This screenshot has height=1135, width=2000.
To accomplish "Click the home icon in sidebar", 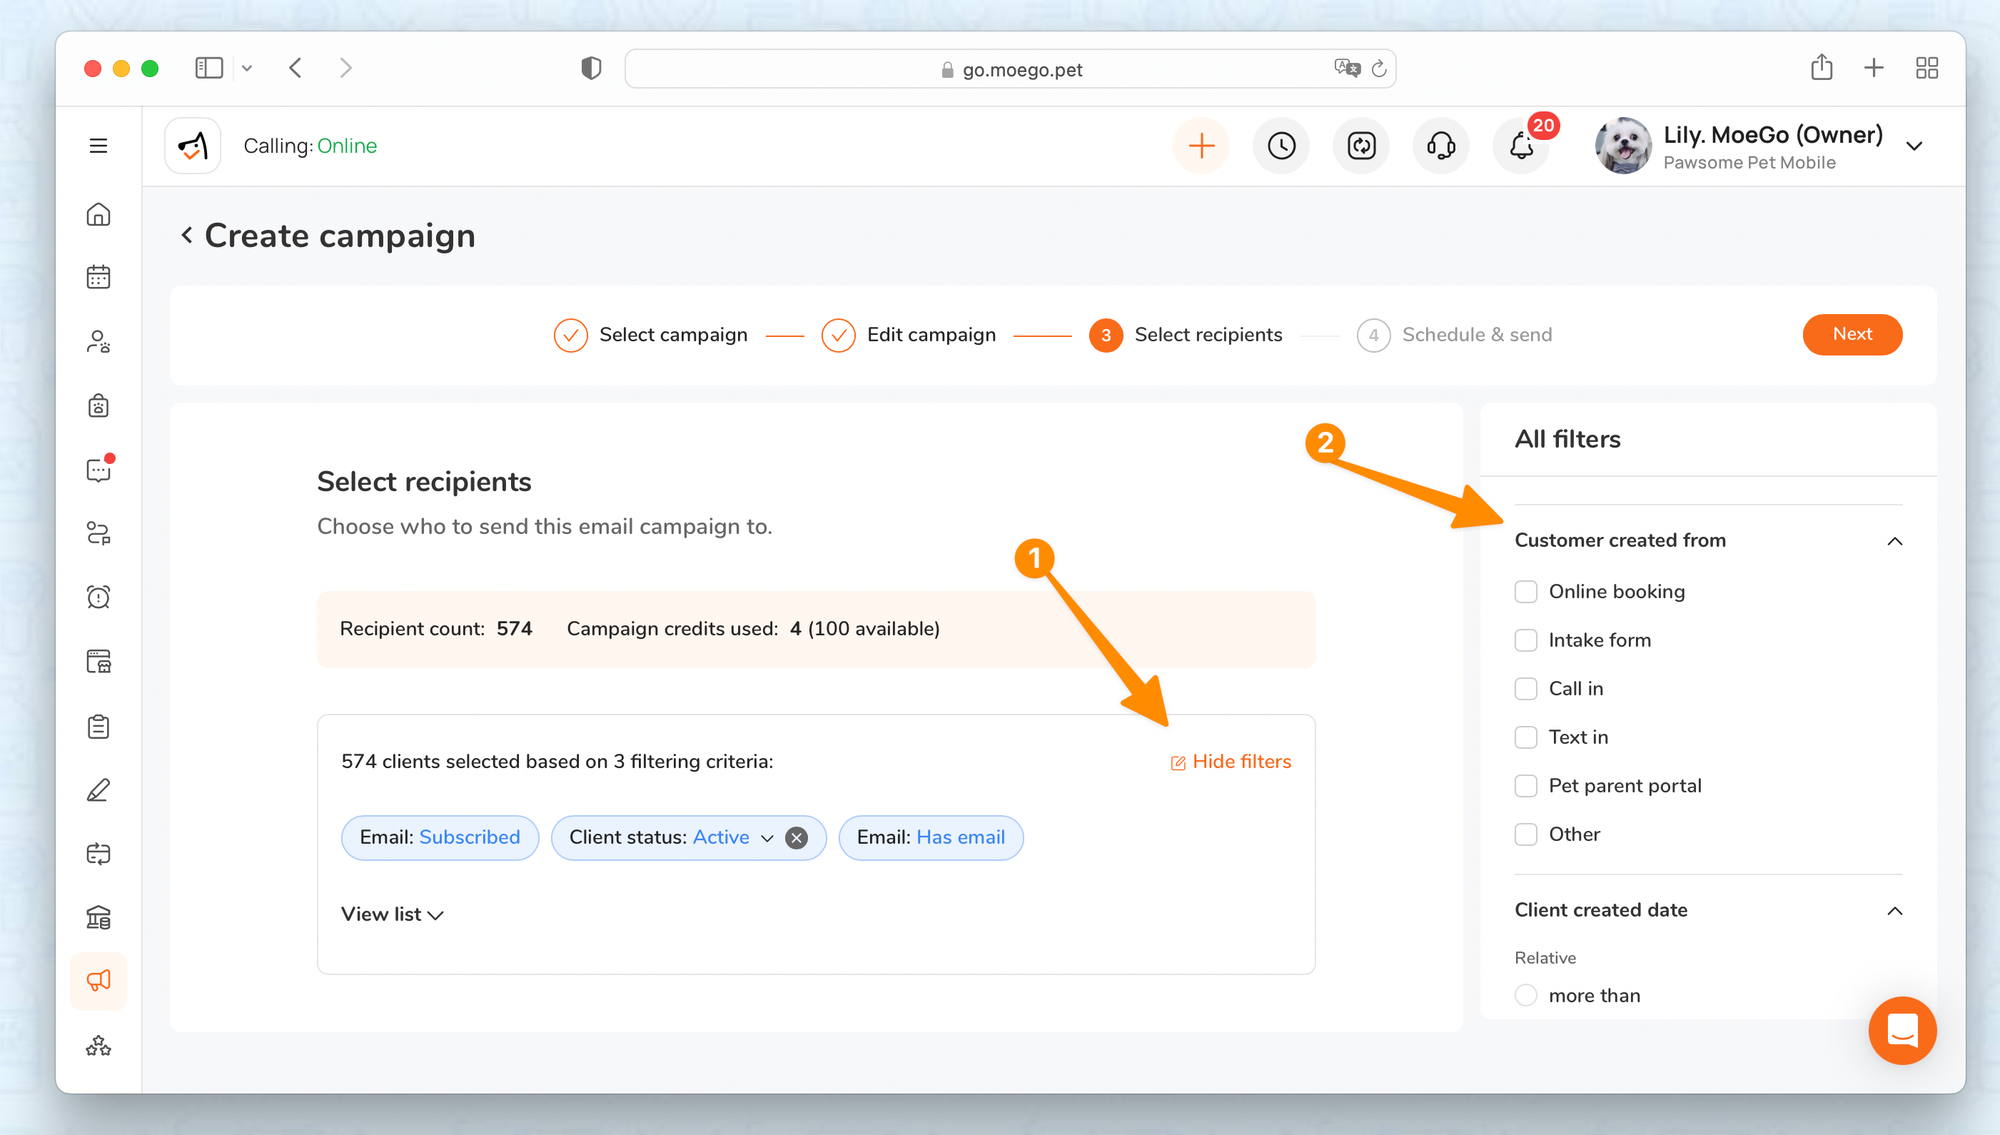I will click(x=98, y=214).
